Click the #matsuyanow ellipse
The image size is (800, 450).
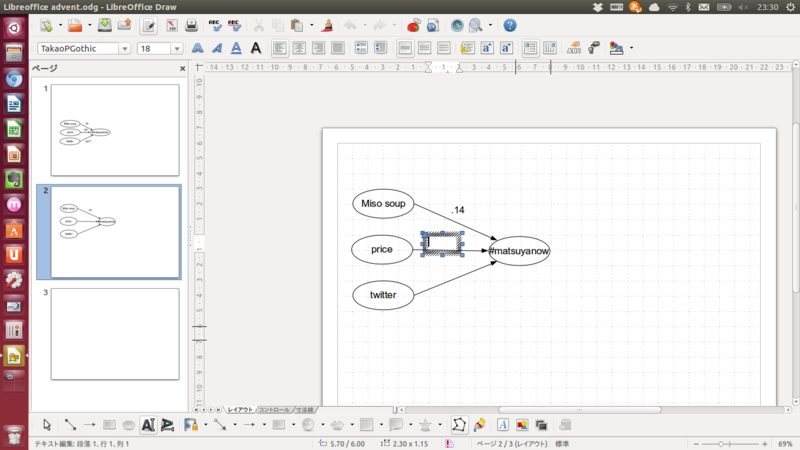(519, 251)
